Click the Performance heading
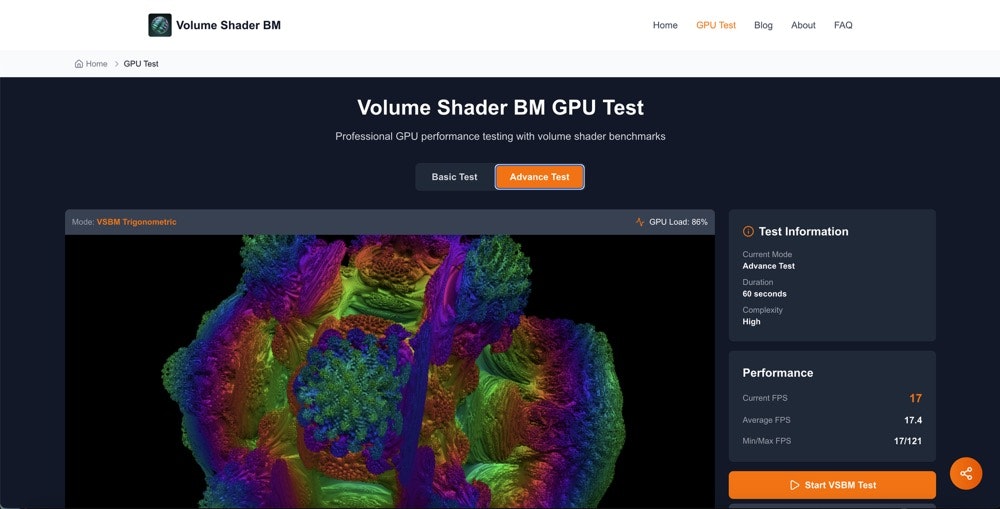The width and height of the screenshot is (1000, 509). click(777, 373)
